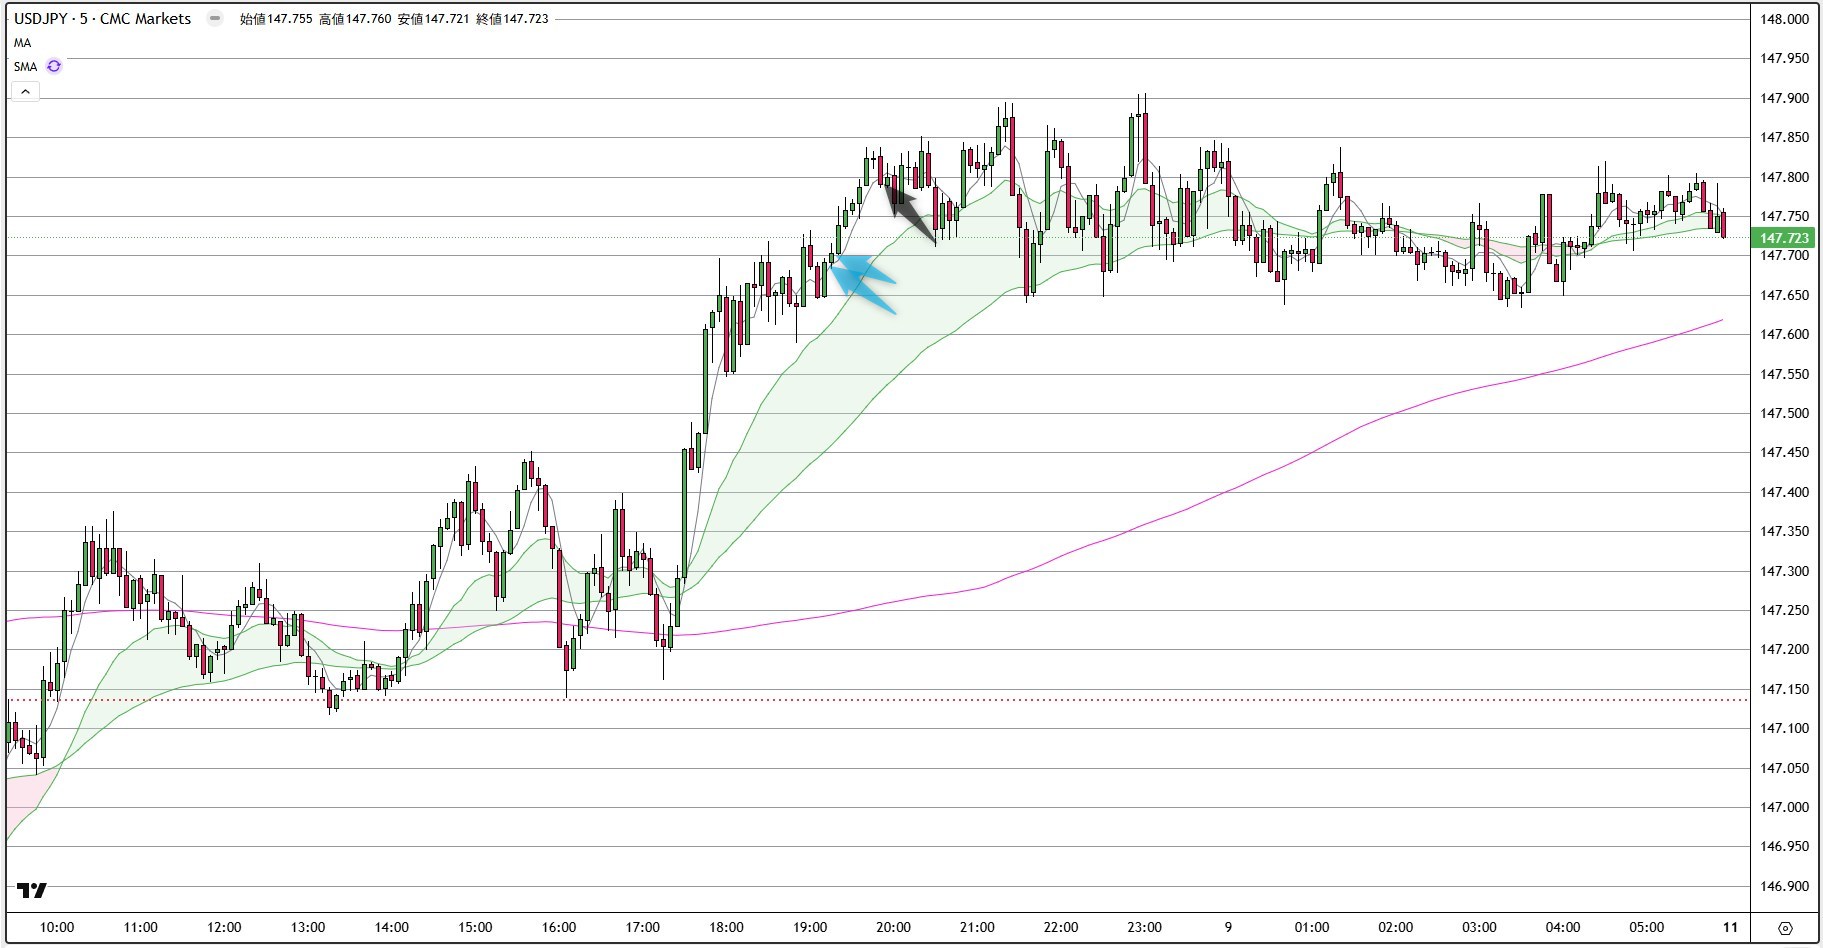Click the TradingView logo at bottom left

(32, 890)
